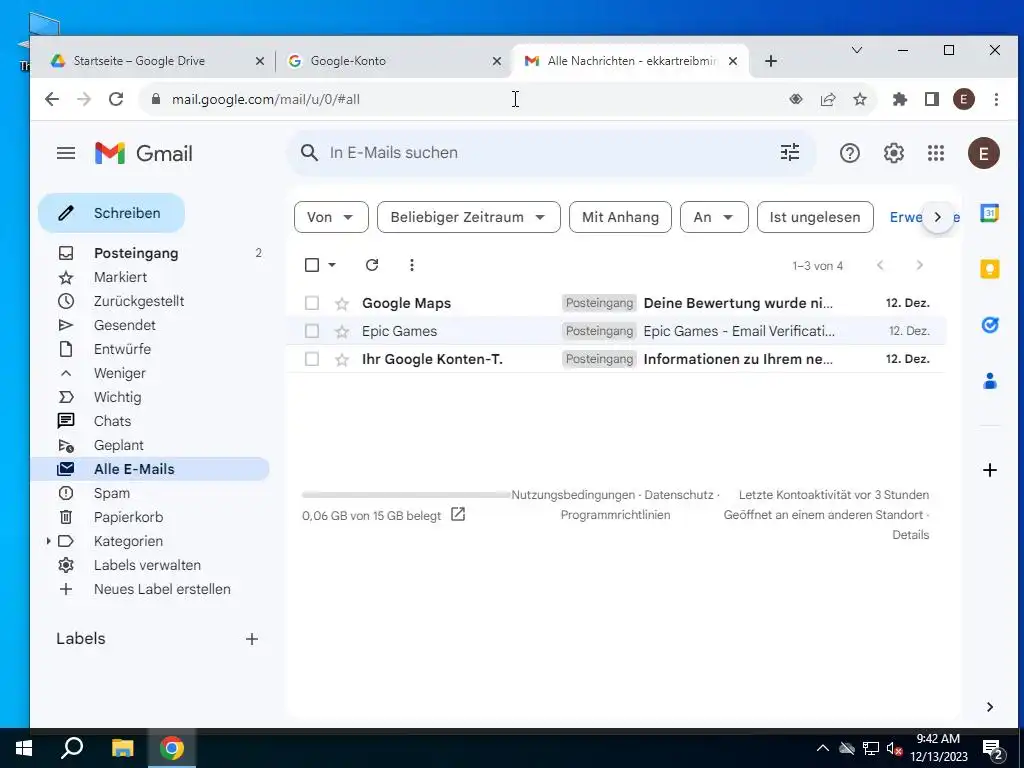Screen dimensions: 1024x768
Task: Open Programmrichtlinien link
Action: click(615, 515)
